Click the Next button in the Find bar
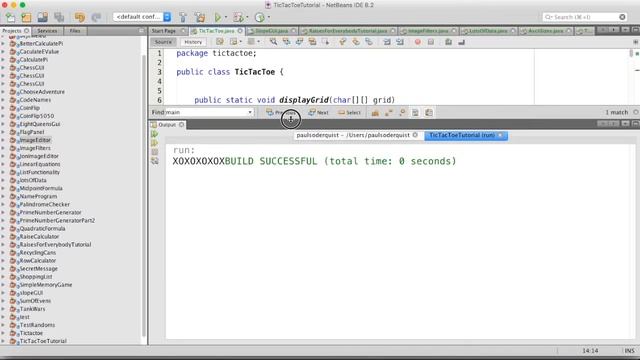The image size is (640, 360). (318, 113)
